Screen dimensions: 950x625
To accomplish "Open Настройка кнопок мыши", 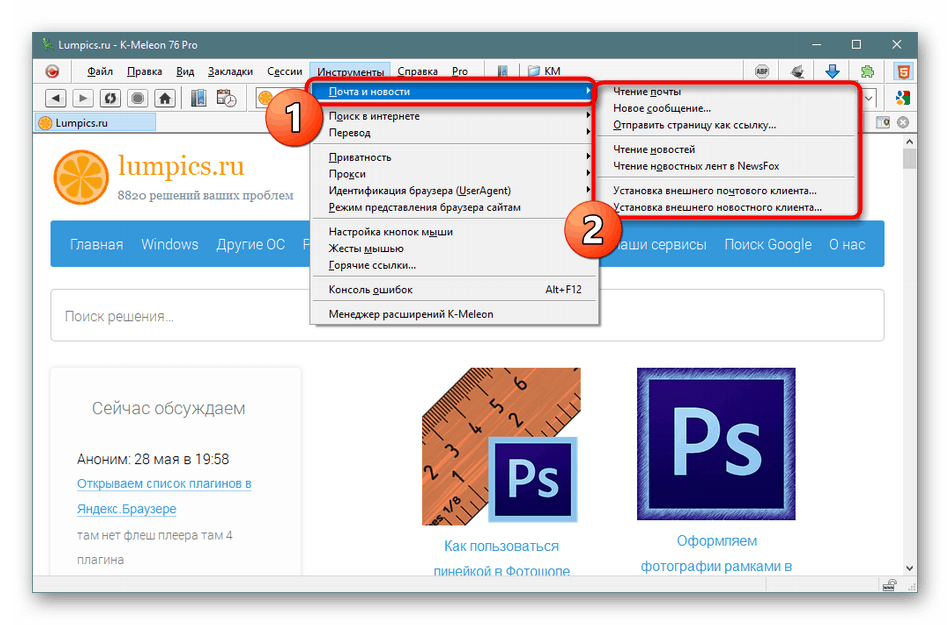I will (x=453, y=231).
